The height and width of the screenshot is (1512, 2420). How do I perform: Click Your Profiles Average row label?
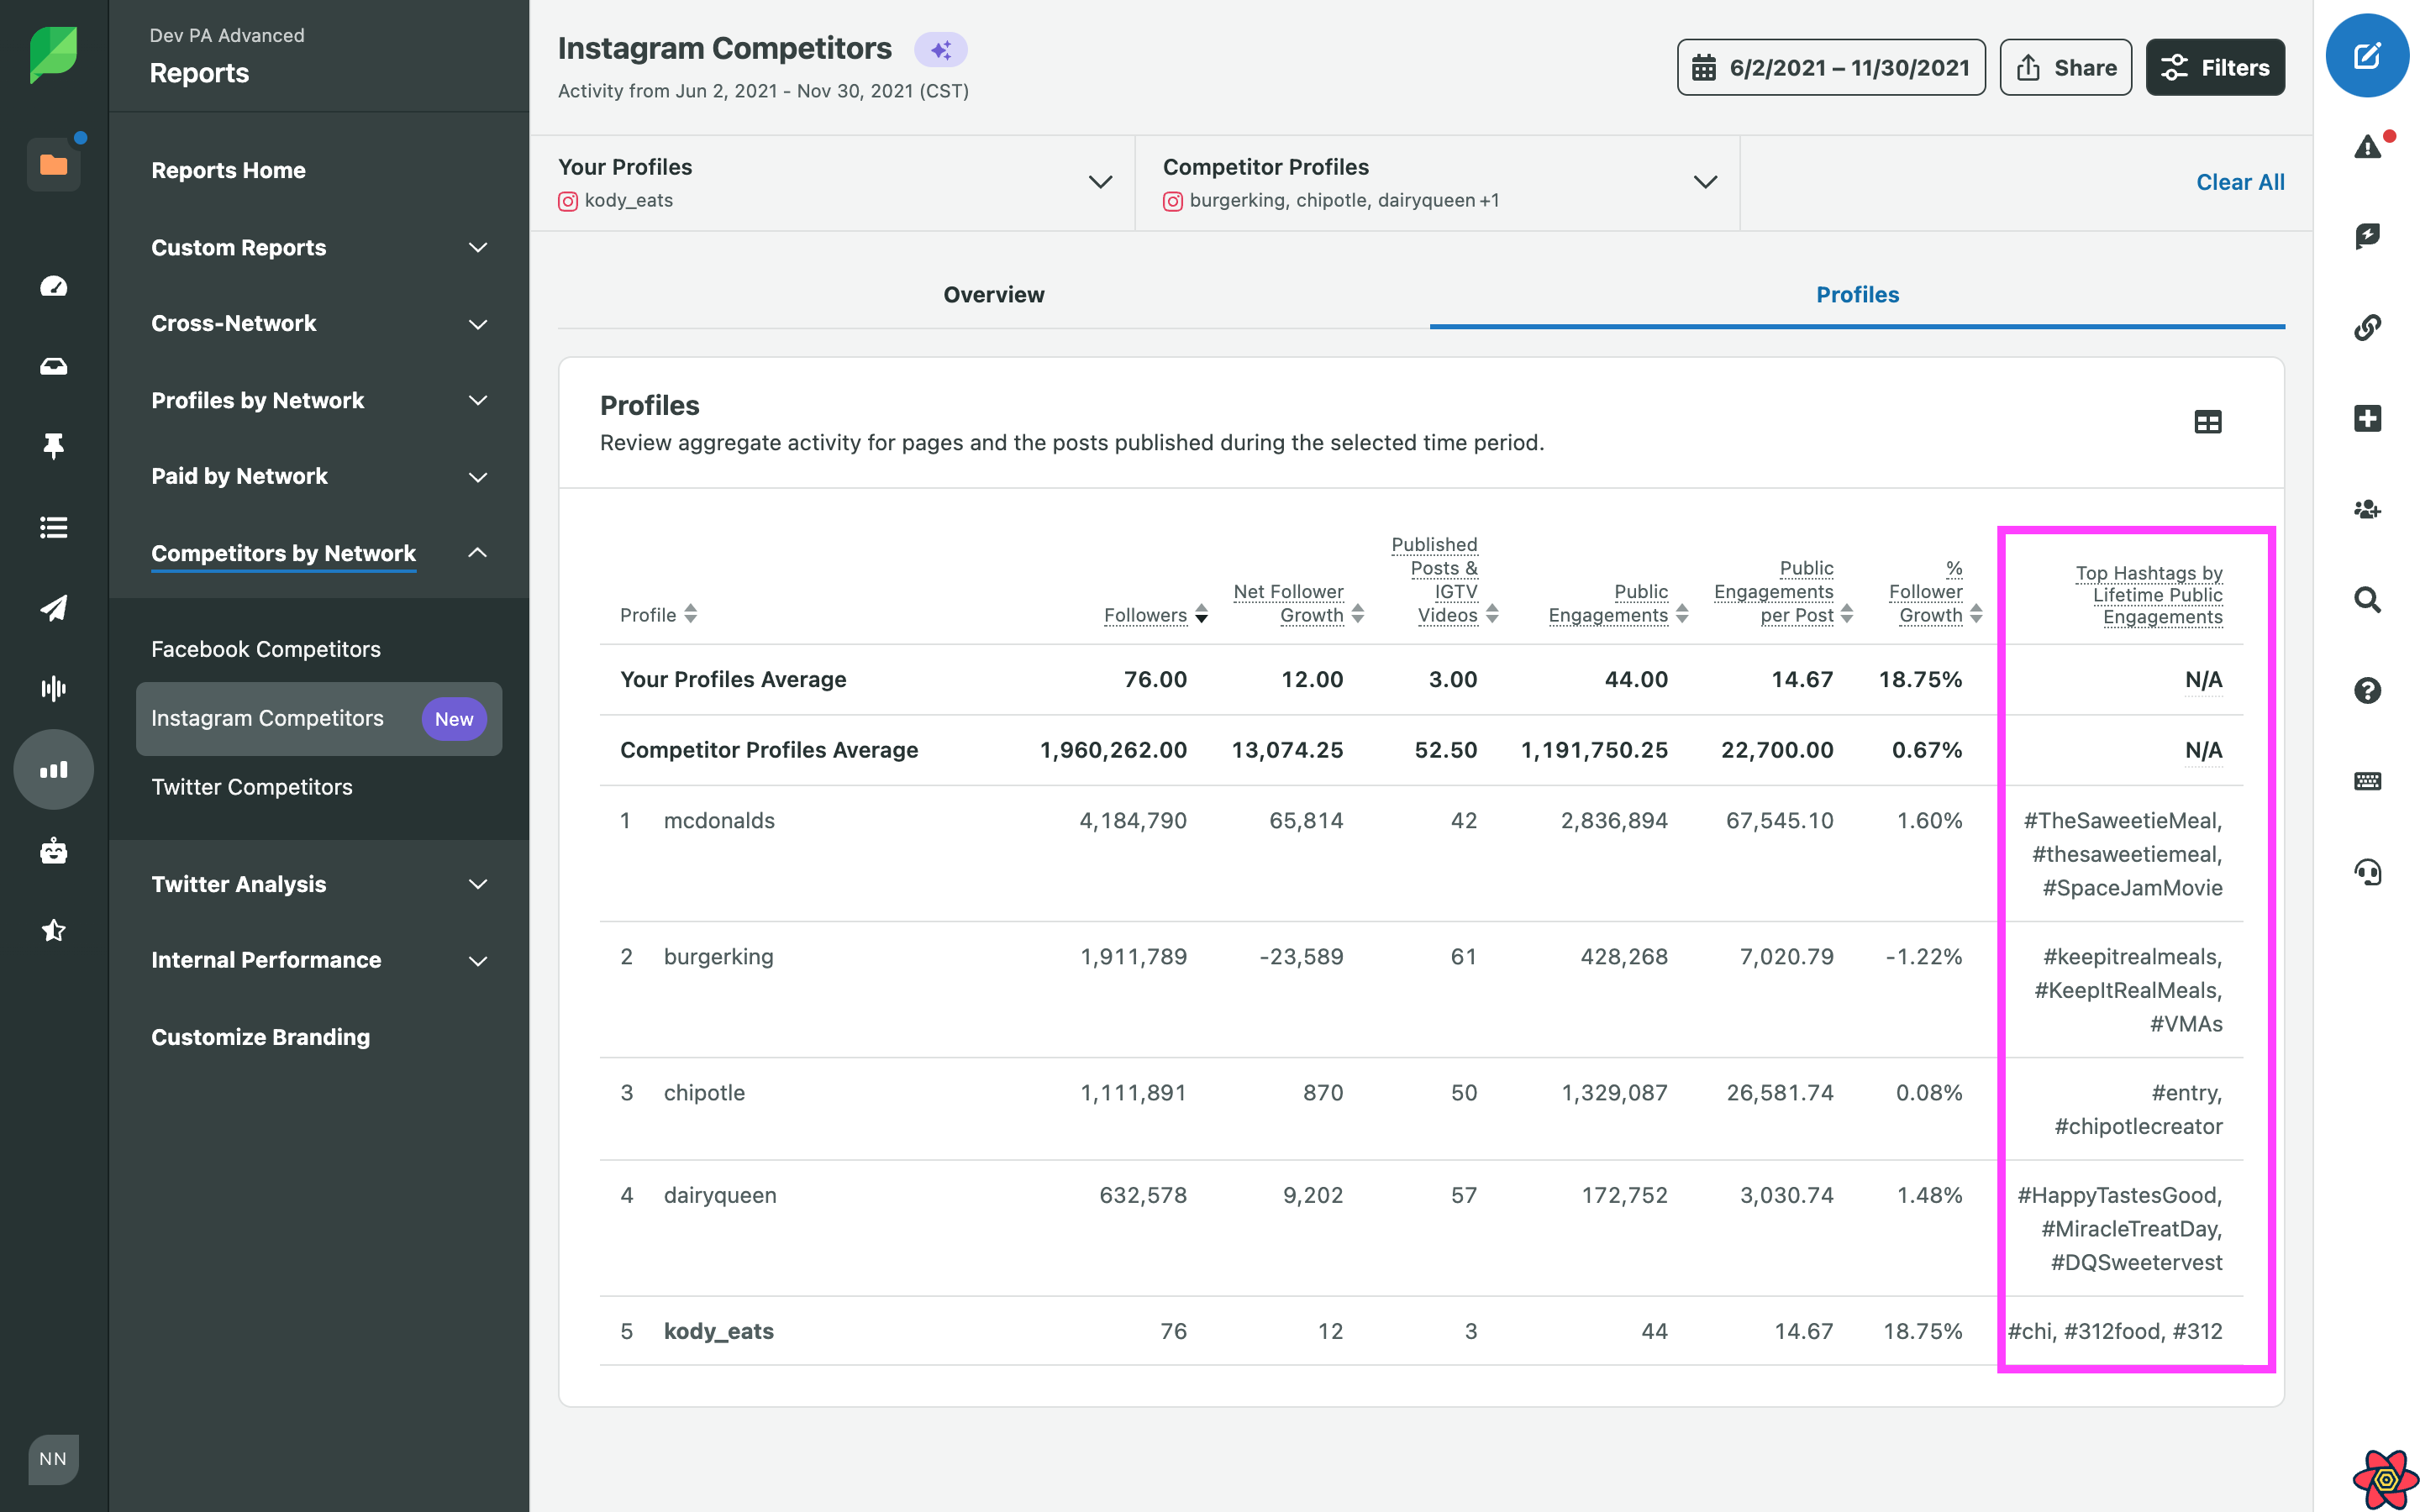click(733, 679)
